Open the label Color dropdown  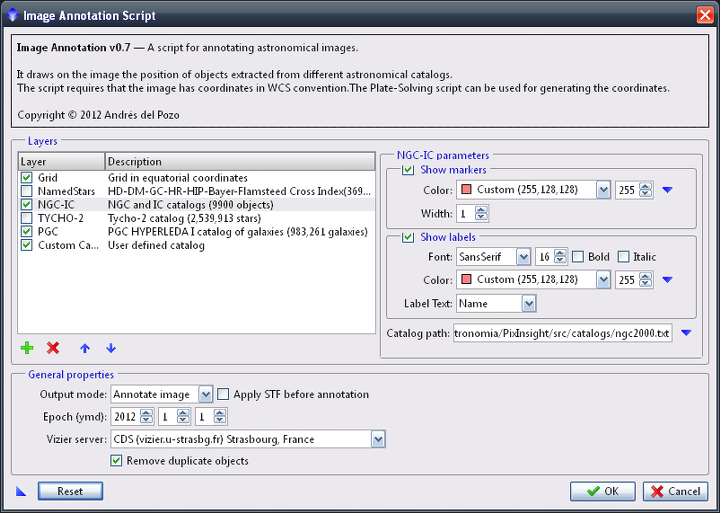point(603,280)
